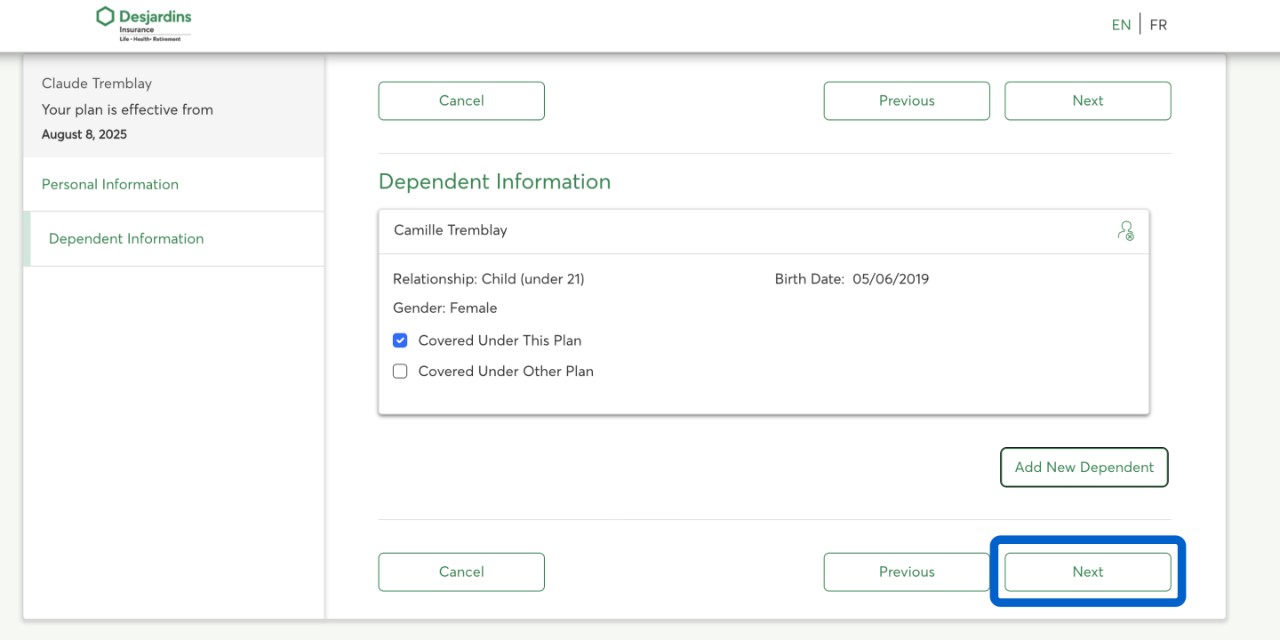Click the Desjardins Insurance logo
The height and width of the screenshot is (640, 1280).
click(x=144, y=24)
